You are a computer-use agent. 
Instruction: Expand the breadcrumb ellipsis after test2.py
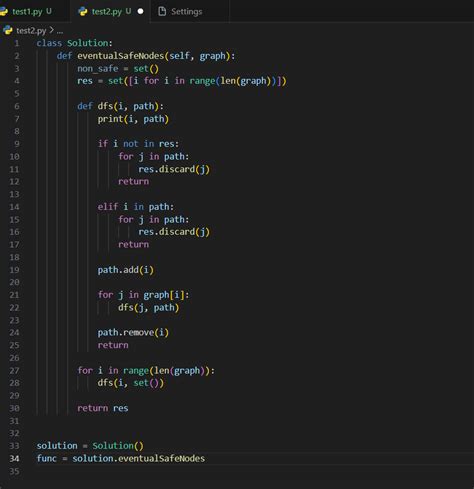point(60,31)
